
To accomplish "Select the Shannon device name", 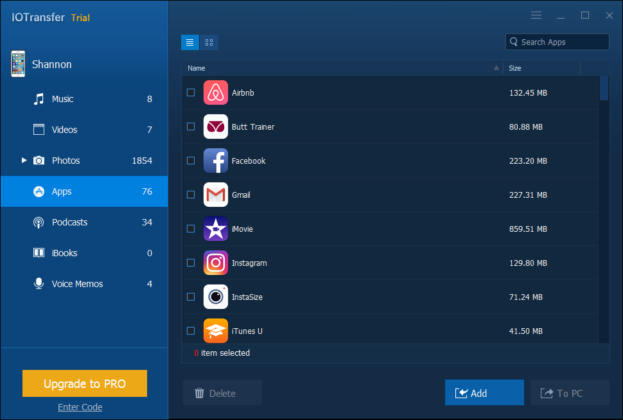I will (52, 64).
